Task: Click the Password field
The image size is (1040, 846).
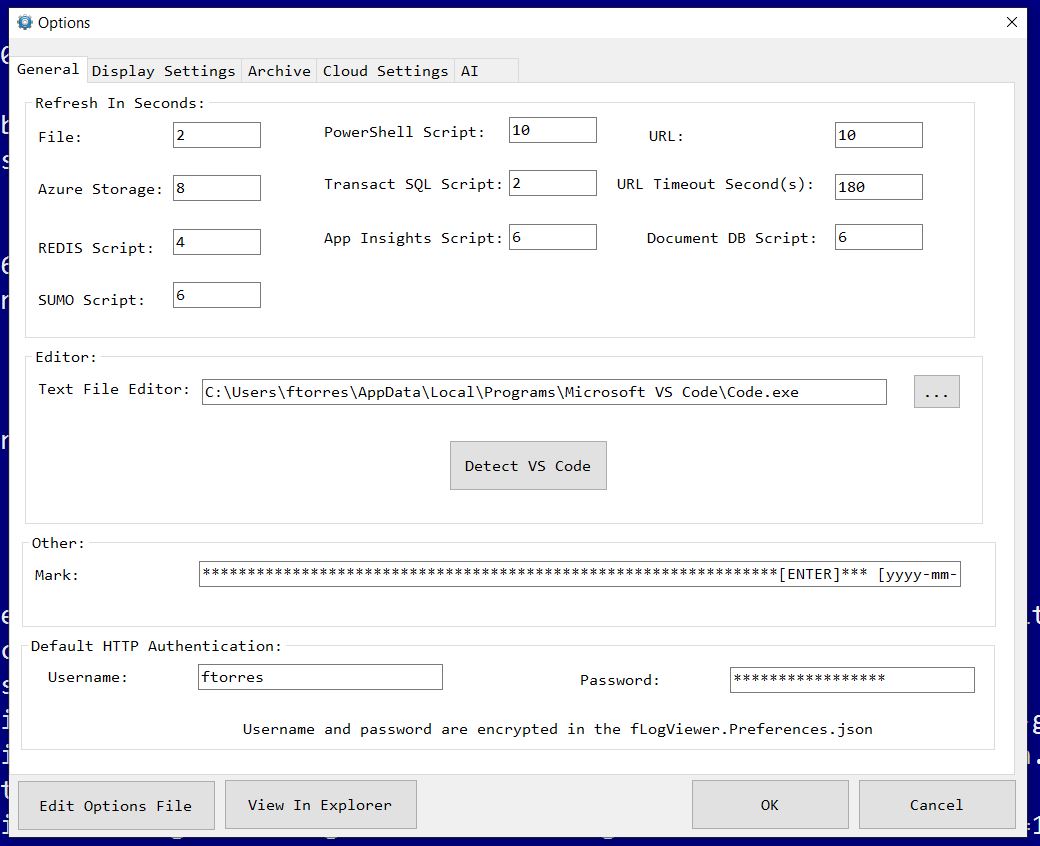Action: 852,680
